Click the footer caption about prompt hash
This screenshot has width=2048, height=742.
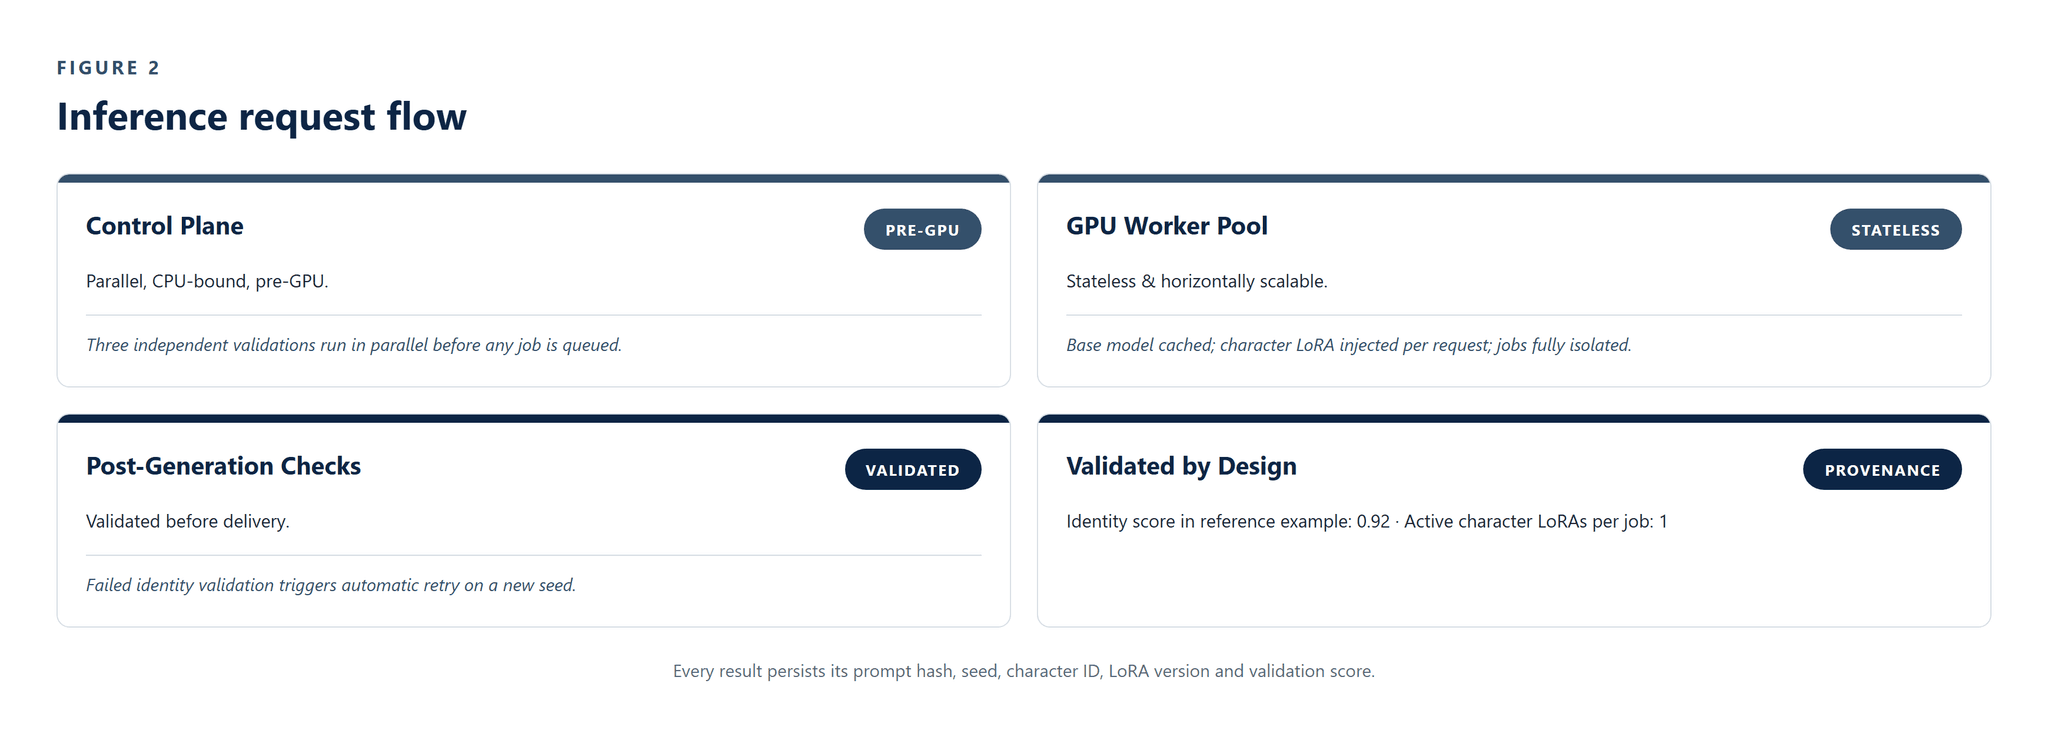[x=1024, y=671]
